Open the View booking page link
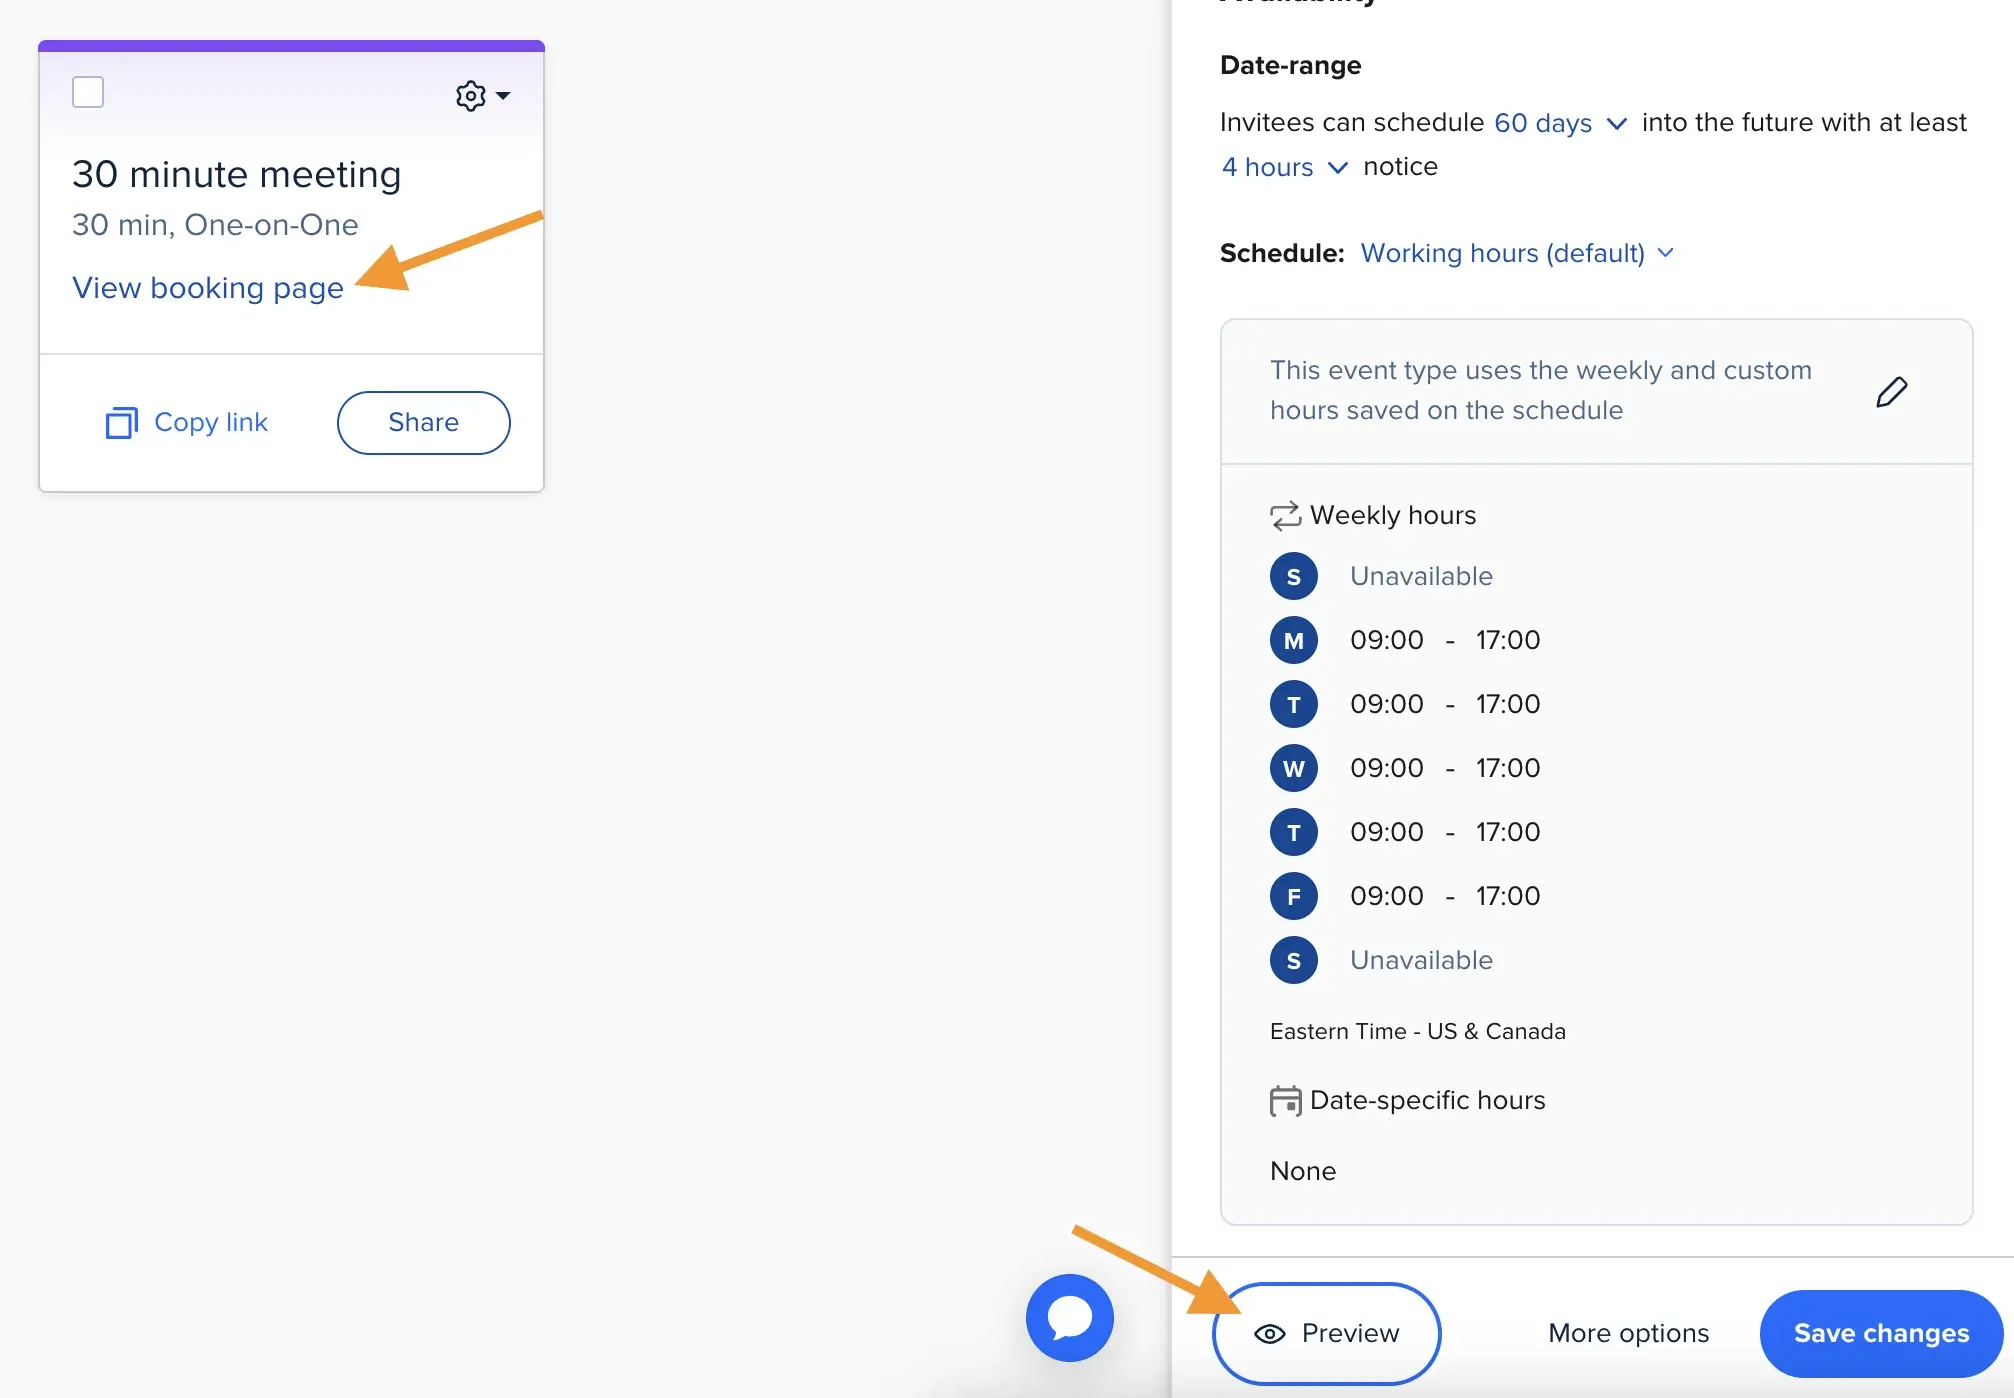Screen dimensions: 2014x1398 [208, 288]
